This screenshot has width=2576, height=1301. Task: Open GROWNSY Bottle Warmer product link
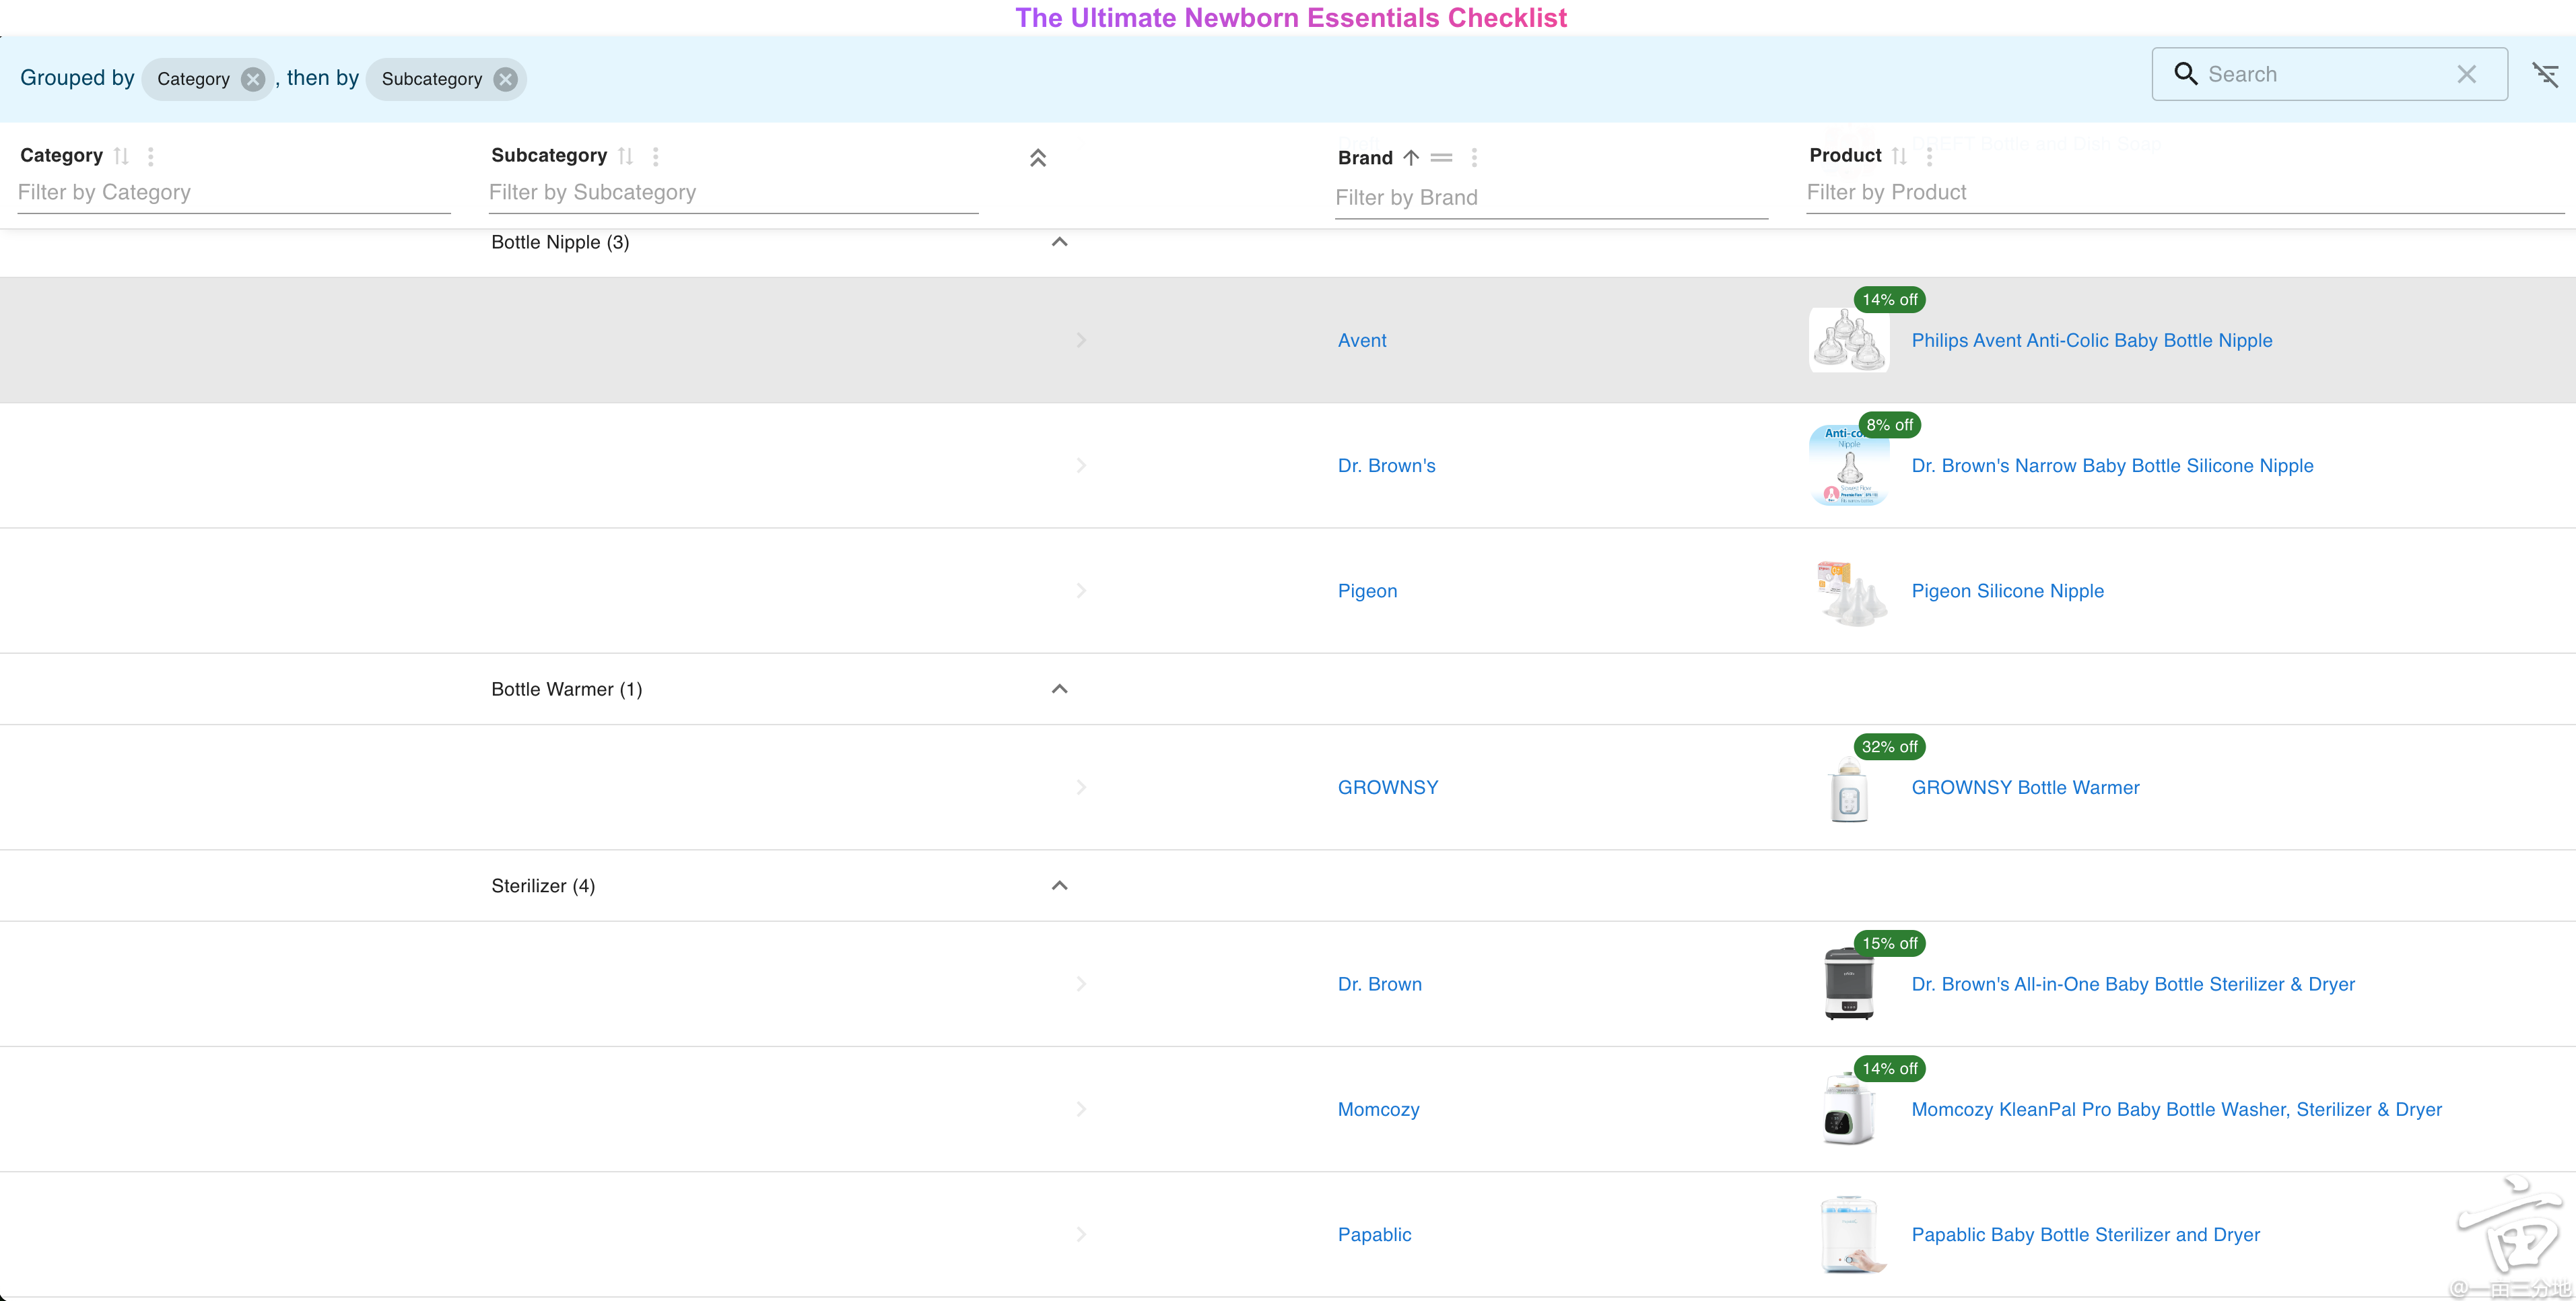pyautogui.click(x=2025, y=787)
